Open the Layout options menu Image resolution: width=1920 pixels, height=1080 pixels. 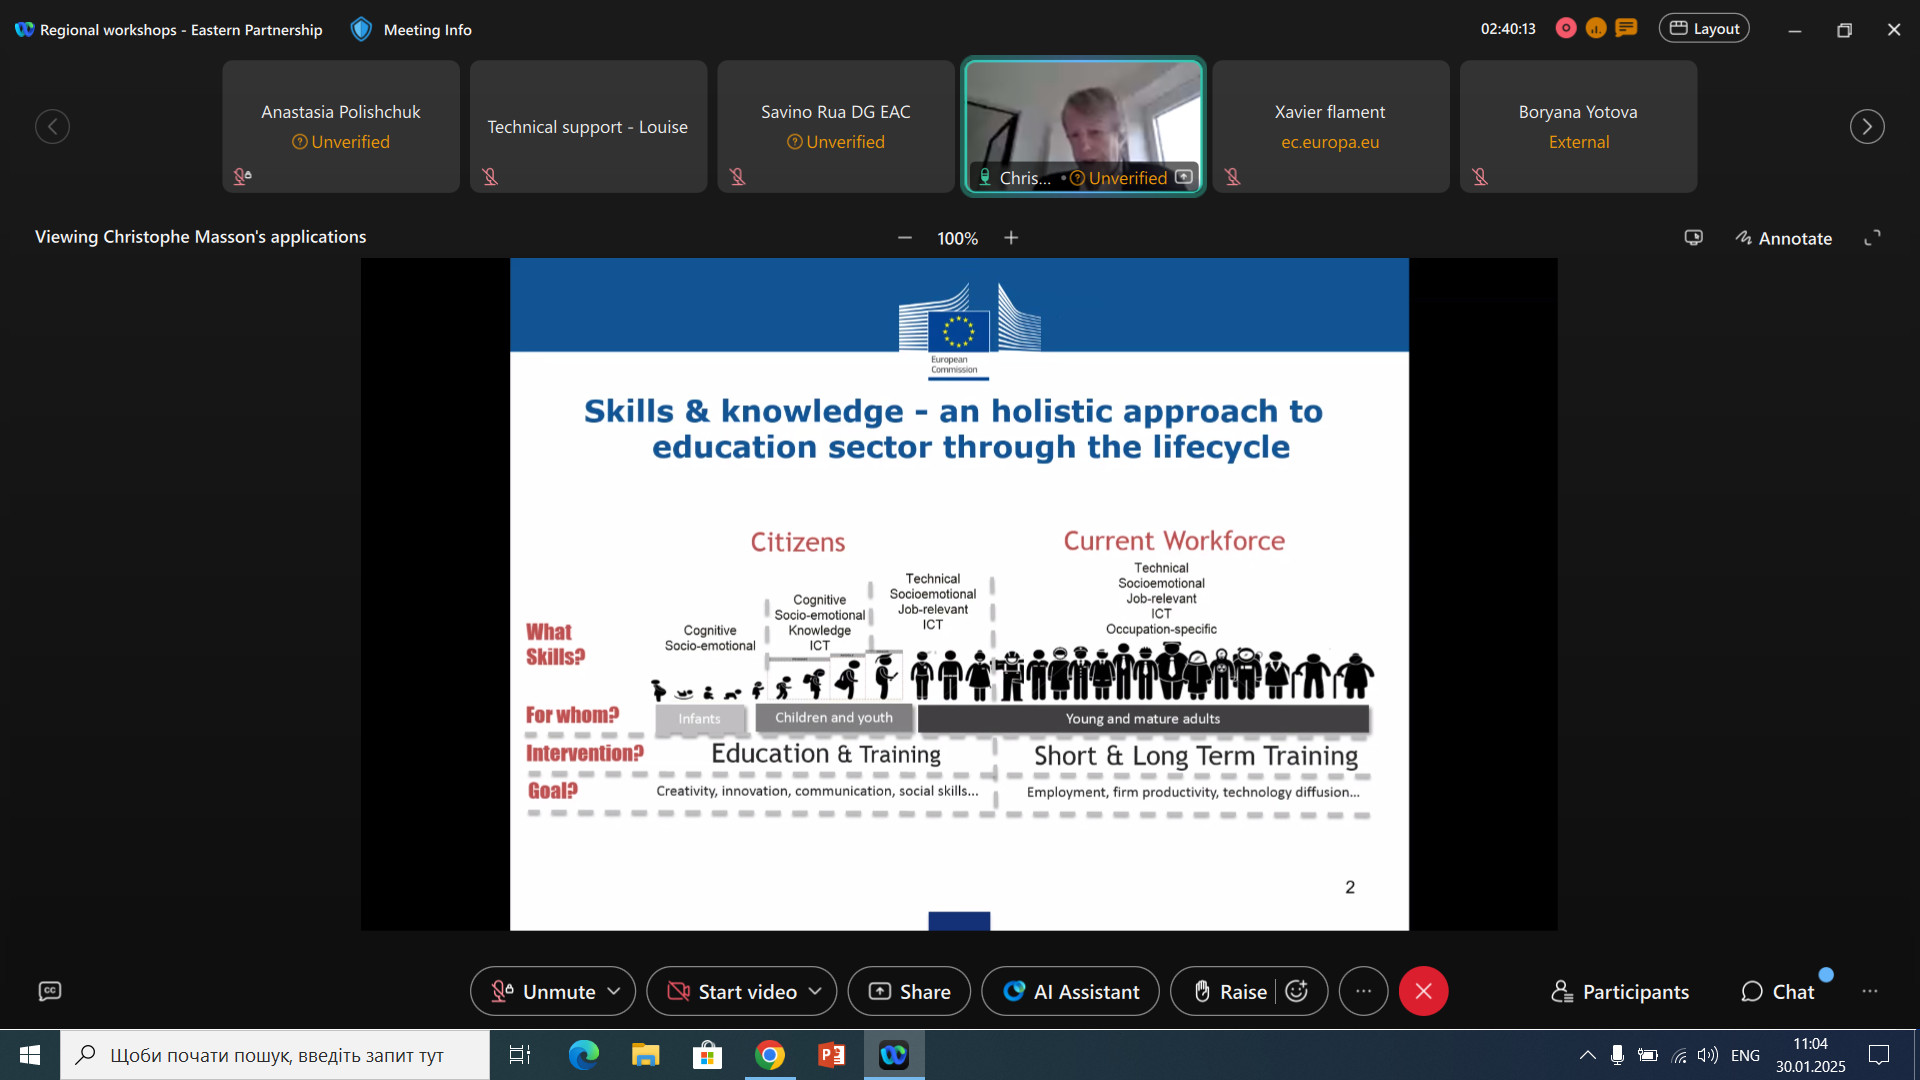click(1704, 28)
